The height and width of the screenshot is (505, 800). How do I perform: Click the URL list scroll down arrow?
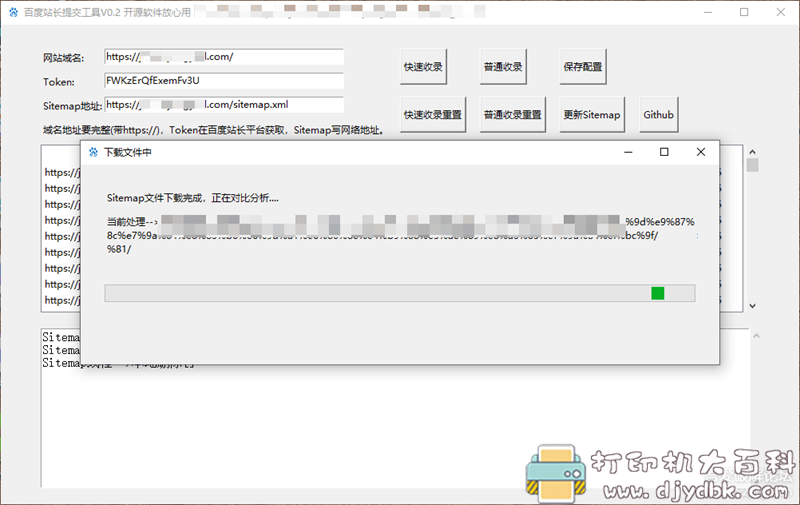(752, 306)
